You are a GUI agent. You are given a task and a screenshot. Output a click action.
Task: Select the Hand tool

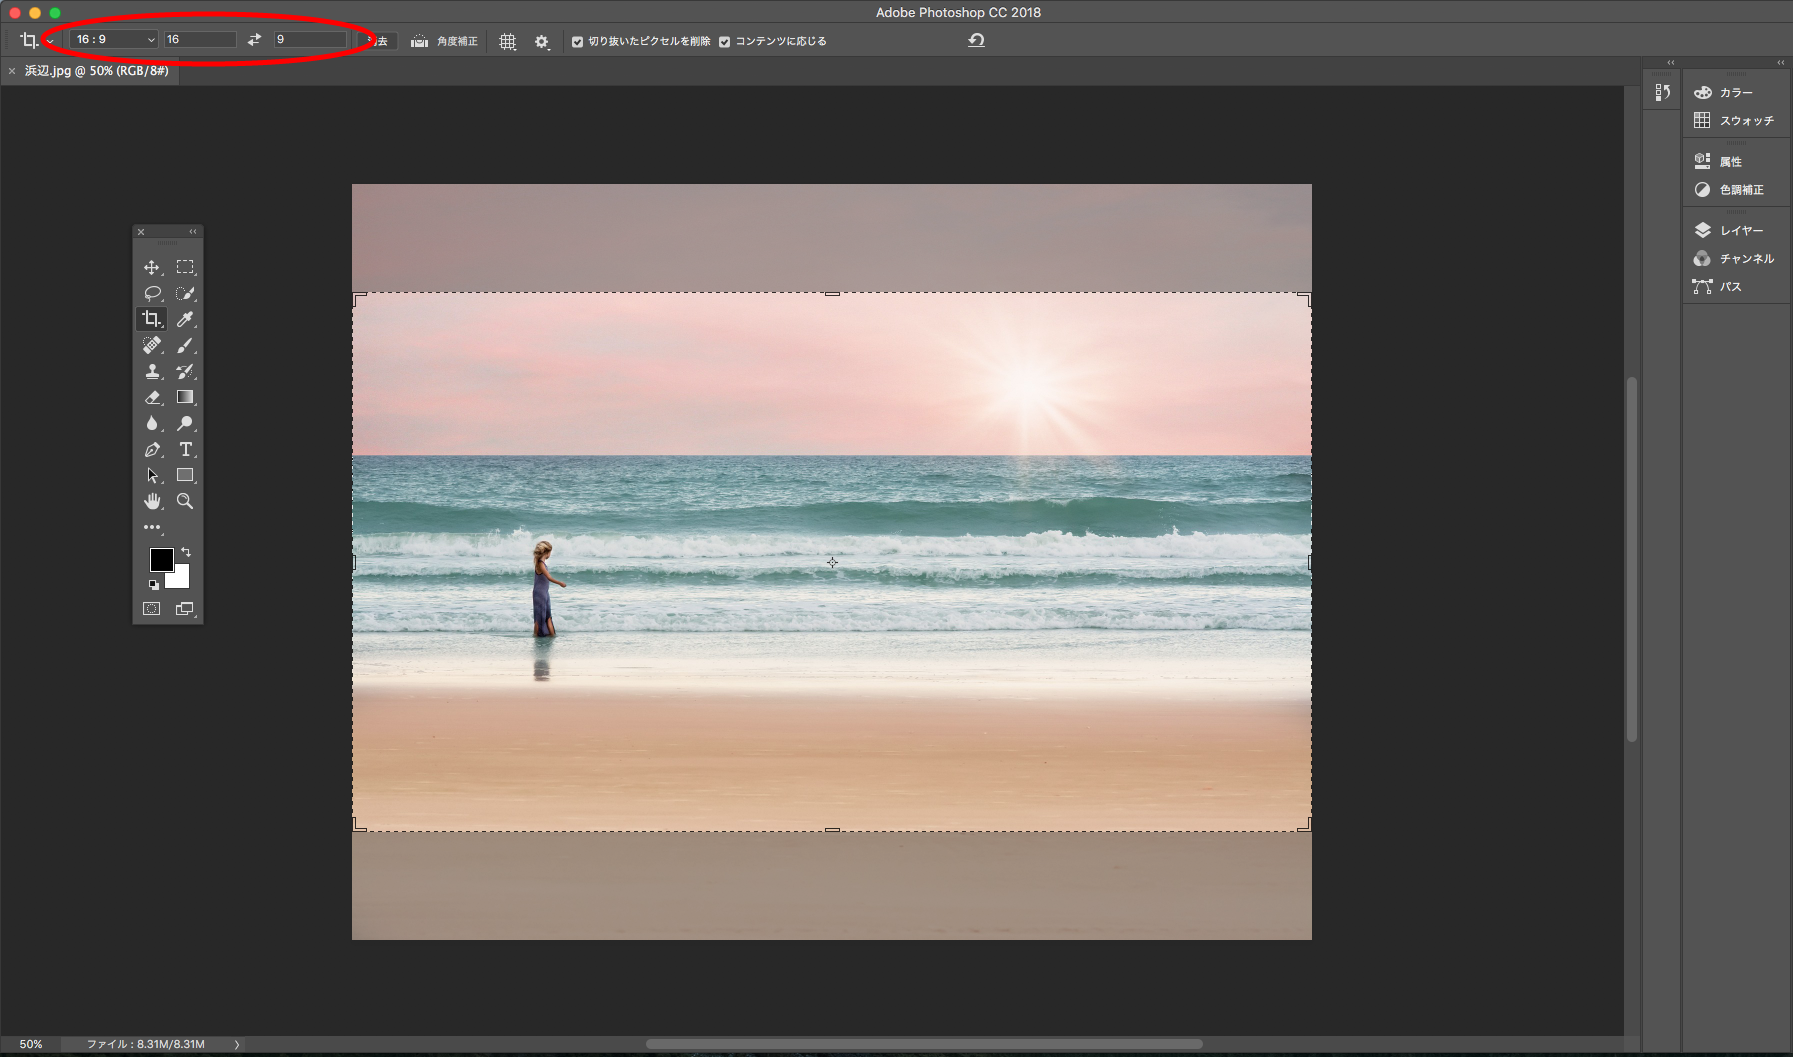pyautogui.click(x=152, y=501)
